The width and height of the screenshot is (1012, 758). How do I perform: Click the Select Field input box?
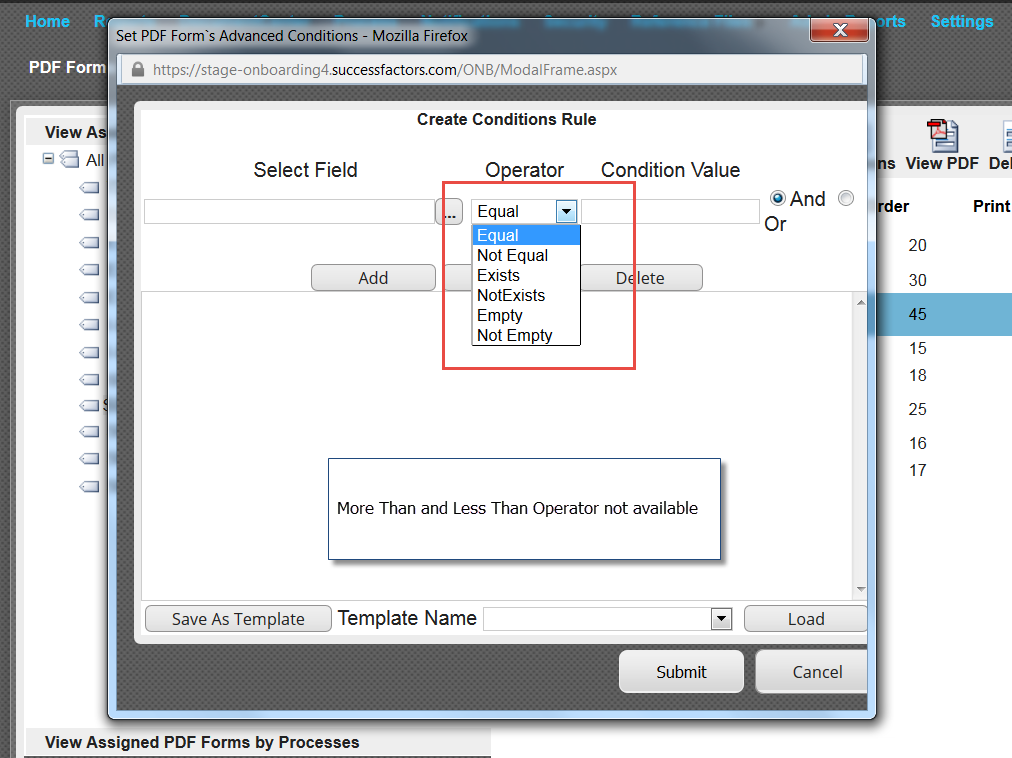point(289,212)
